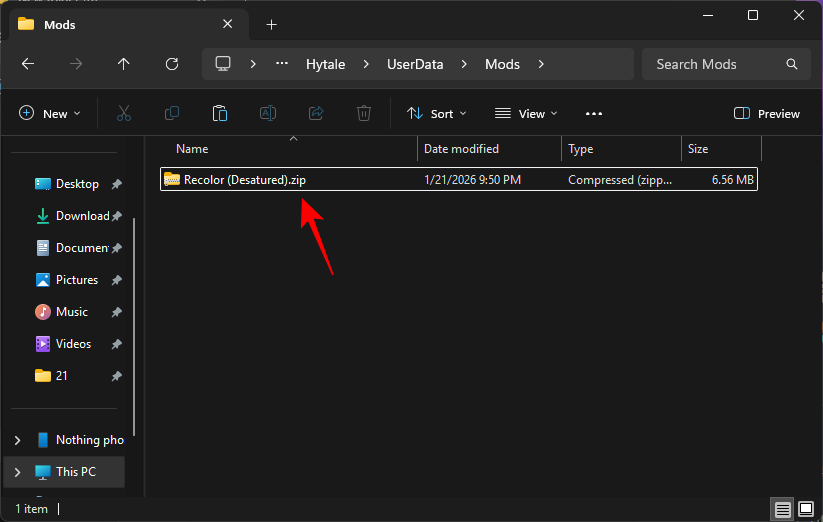Screen dimensions: 823x522
Task: Switch to details view layout icon
Action: tap(782, 509)
